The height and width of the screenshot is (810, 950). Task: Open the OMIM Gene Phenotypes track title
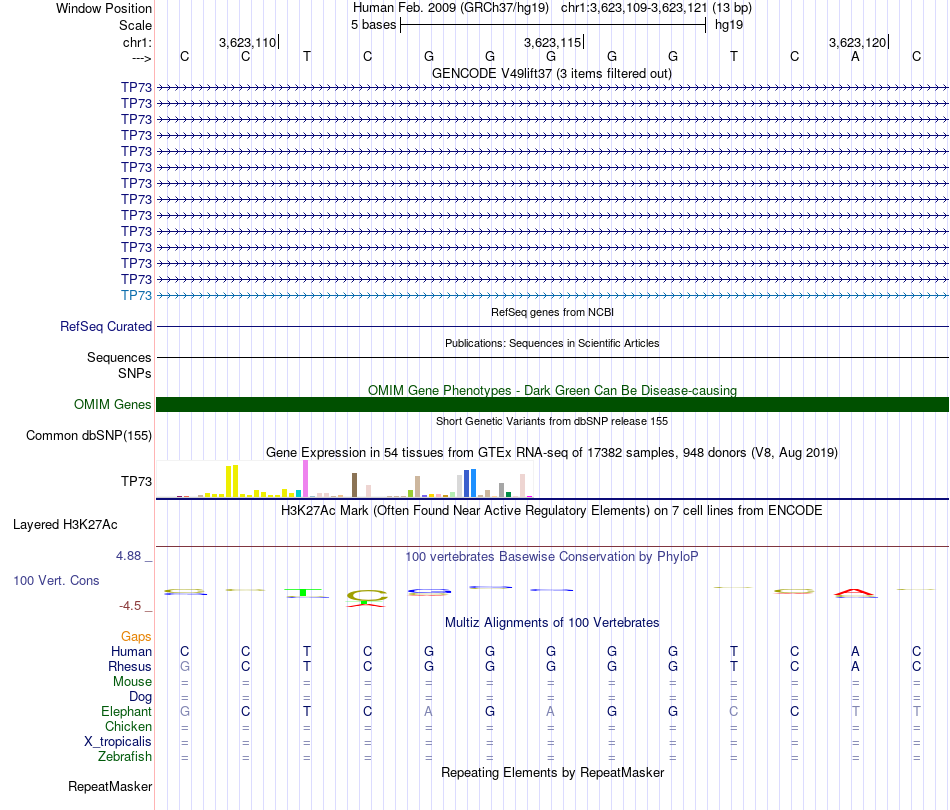point(552,390)
